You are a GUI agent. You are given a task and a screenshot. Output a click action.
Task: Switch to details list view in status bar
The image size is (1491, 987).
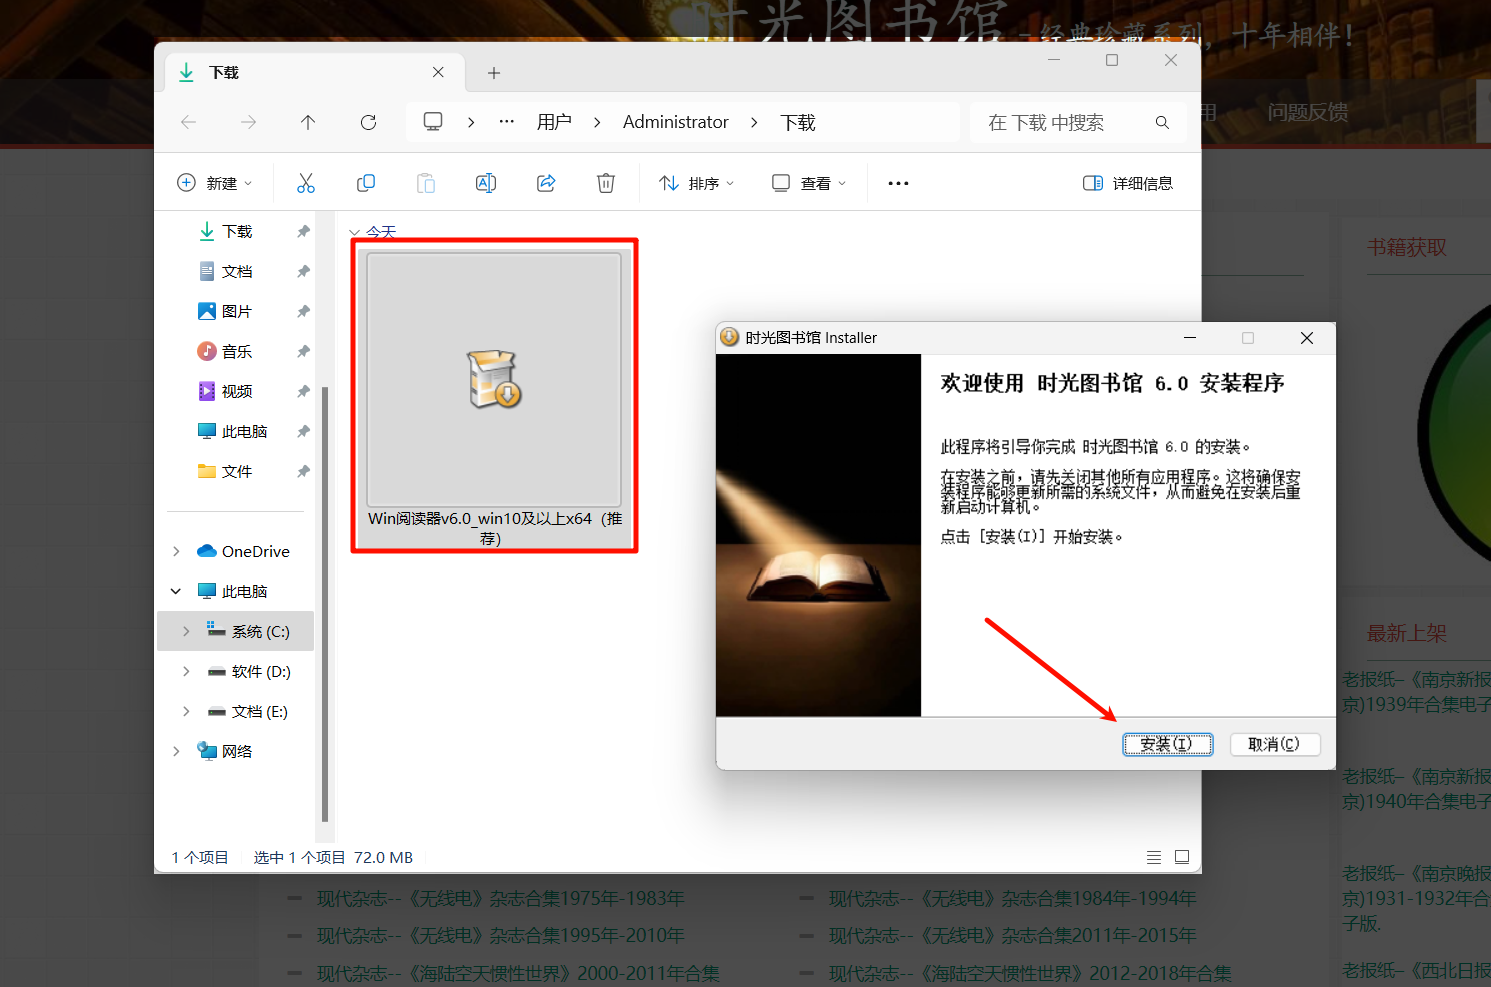tap(1154, 857)
